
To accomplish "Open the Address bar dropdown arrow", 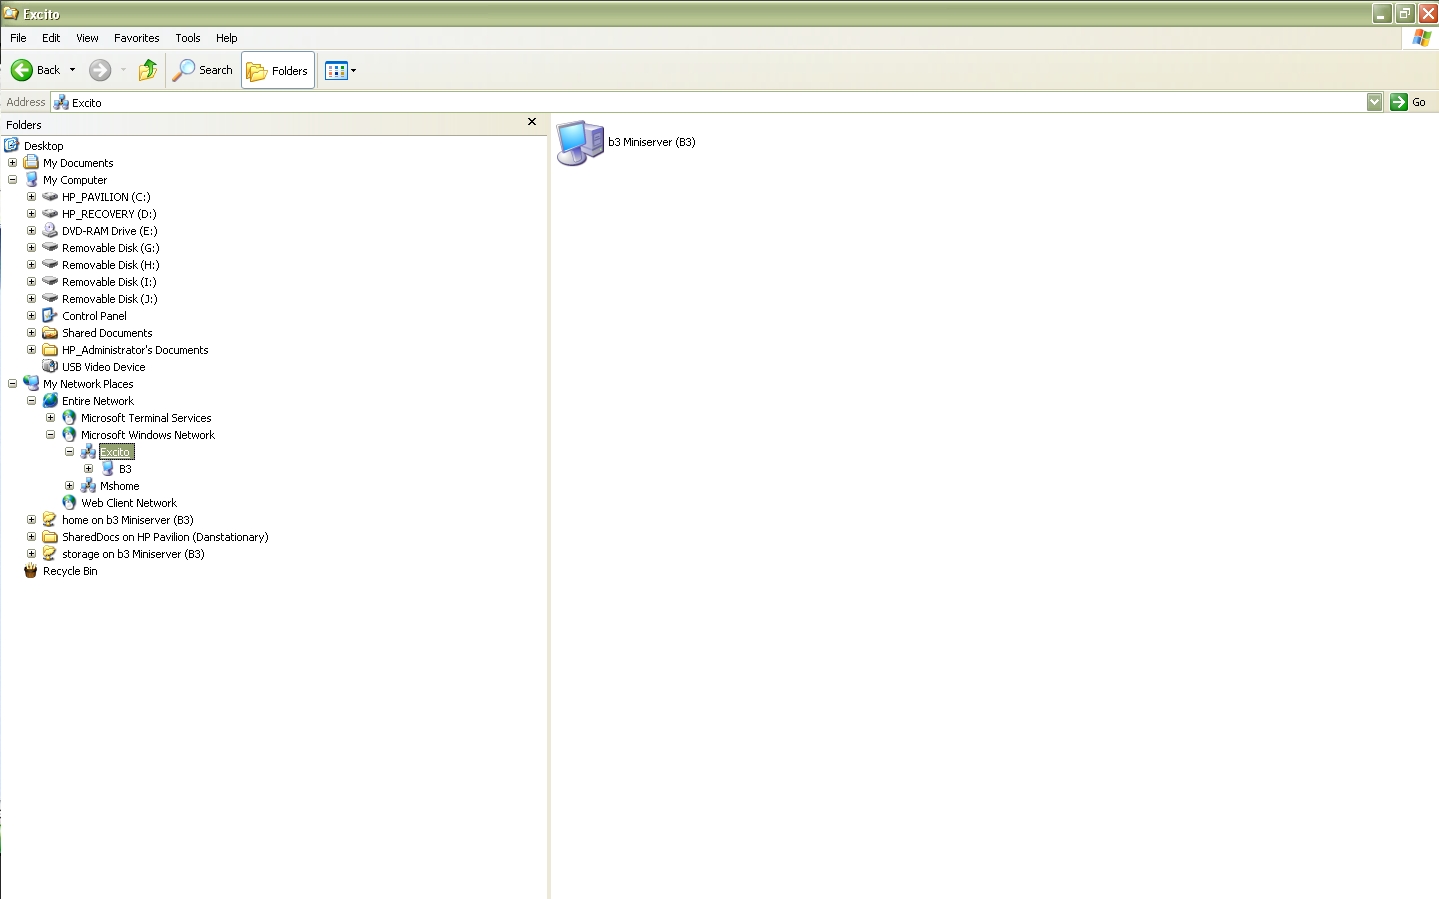I will click(x=1374, y=102).
